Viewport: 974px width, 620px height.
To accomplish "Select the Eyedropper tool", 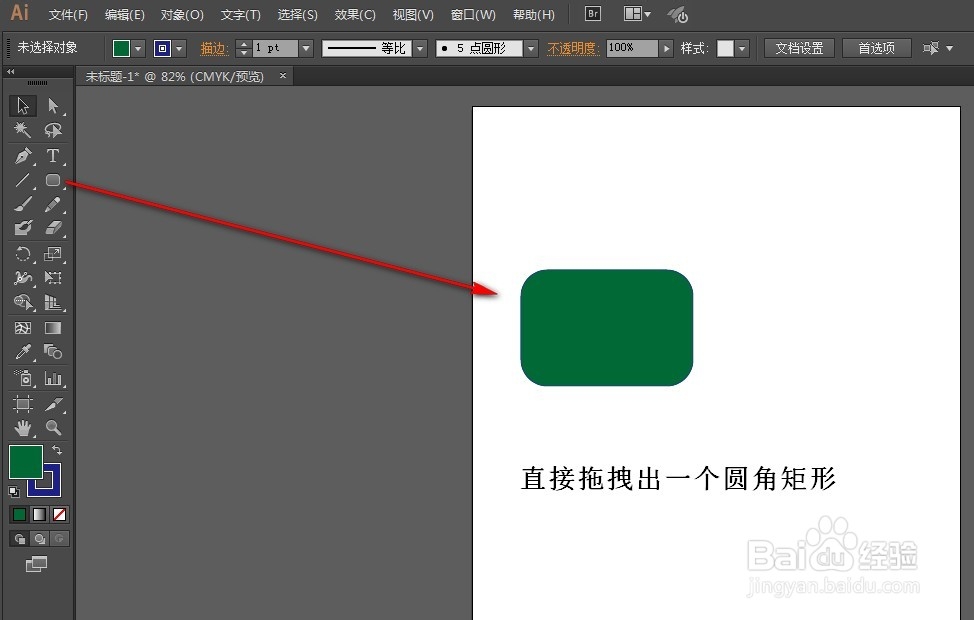I will [x=22, y=351].
